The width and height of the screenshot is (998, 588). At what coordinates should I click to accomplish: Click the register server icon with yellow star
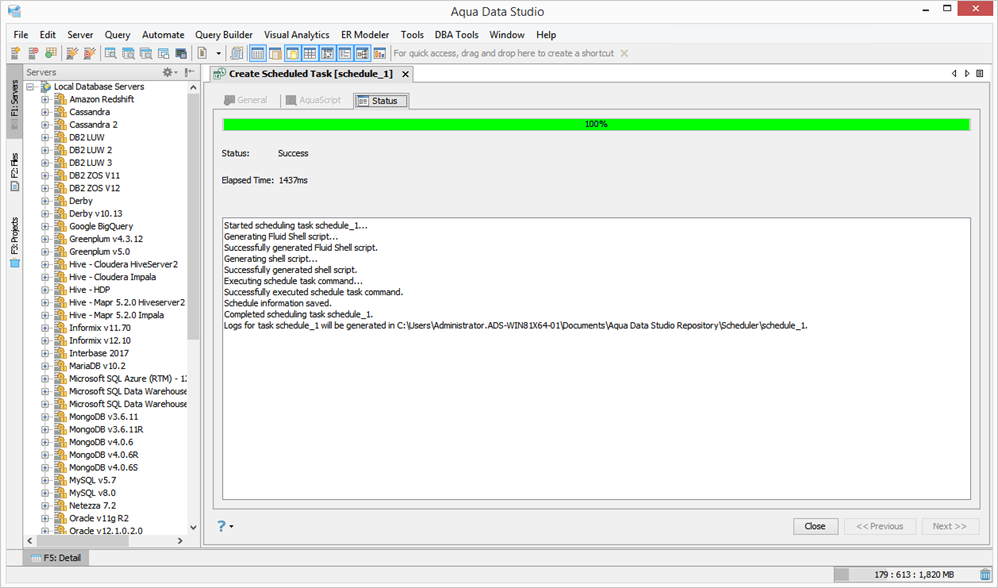click(15, 53)
